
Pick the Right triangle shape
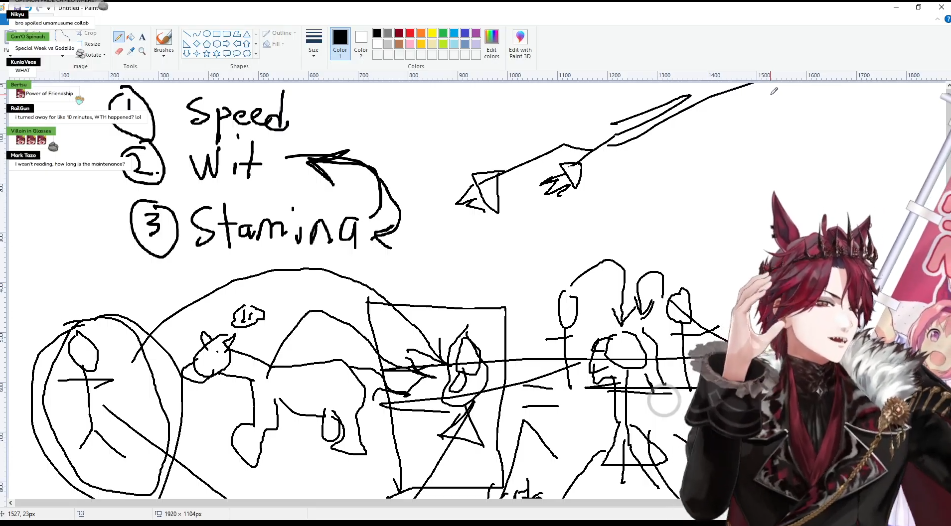click(x=187, y=44)
